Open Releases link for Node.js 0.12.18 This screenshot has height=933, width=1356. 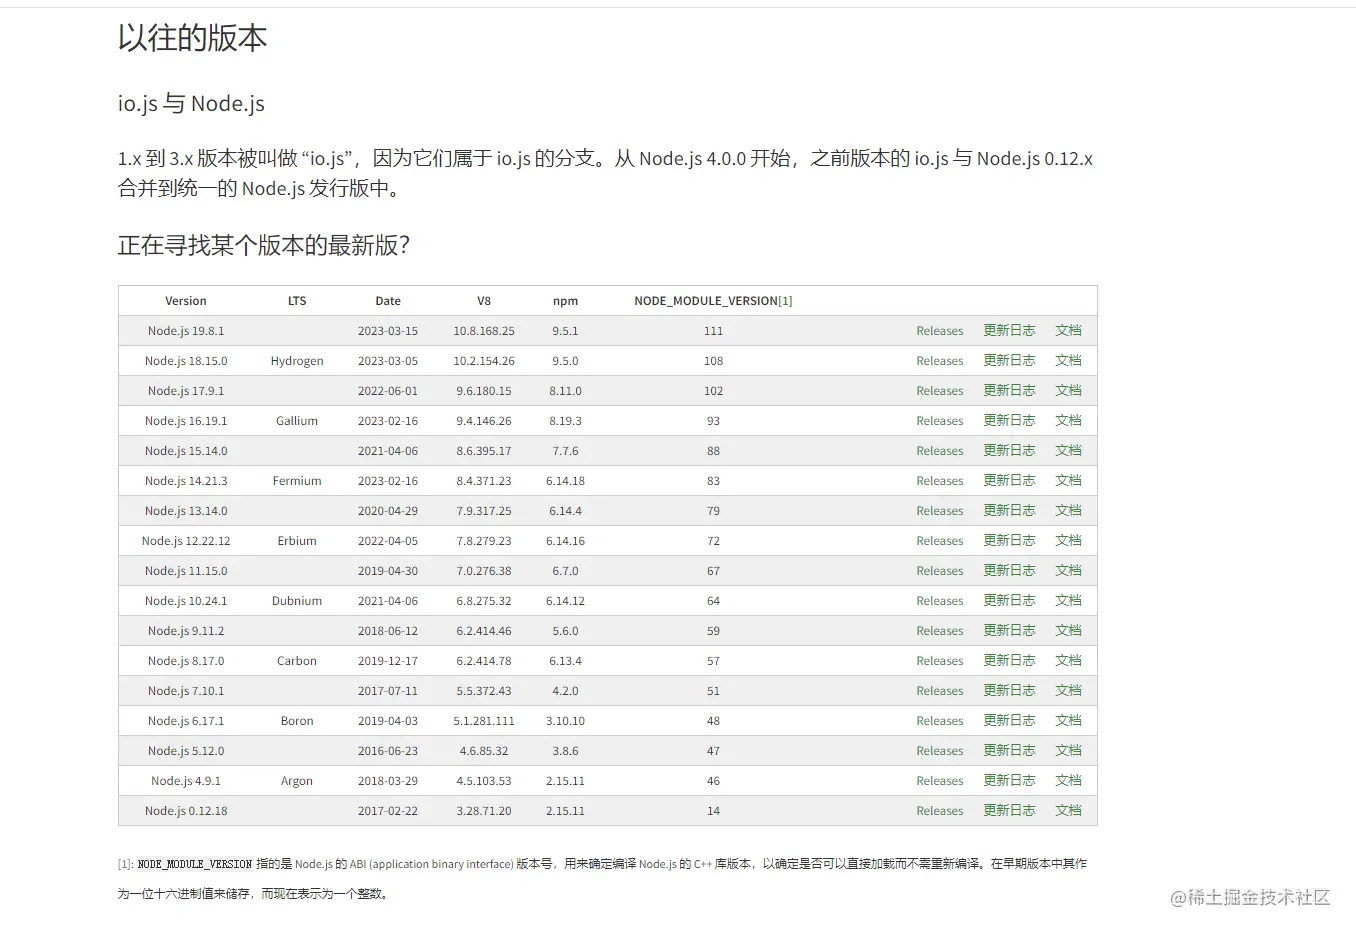click(x=939, y=811)
